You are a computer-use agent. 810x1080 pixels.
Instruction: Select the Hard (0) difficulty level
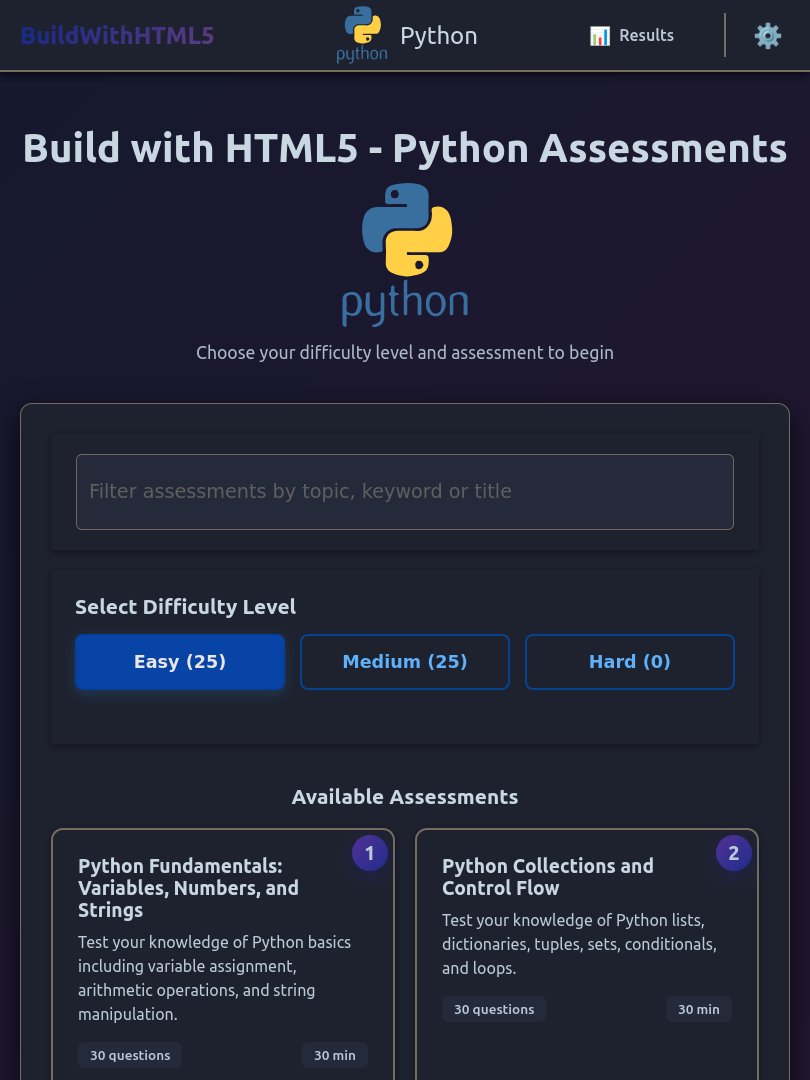tap(630, 661)
